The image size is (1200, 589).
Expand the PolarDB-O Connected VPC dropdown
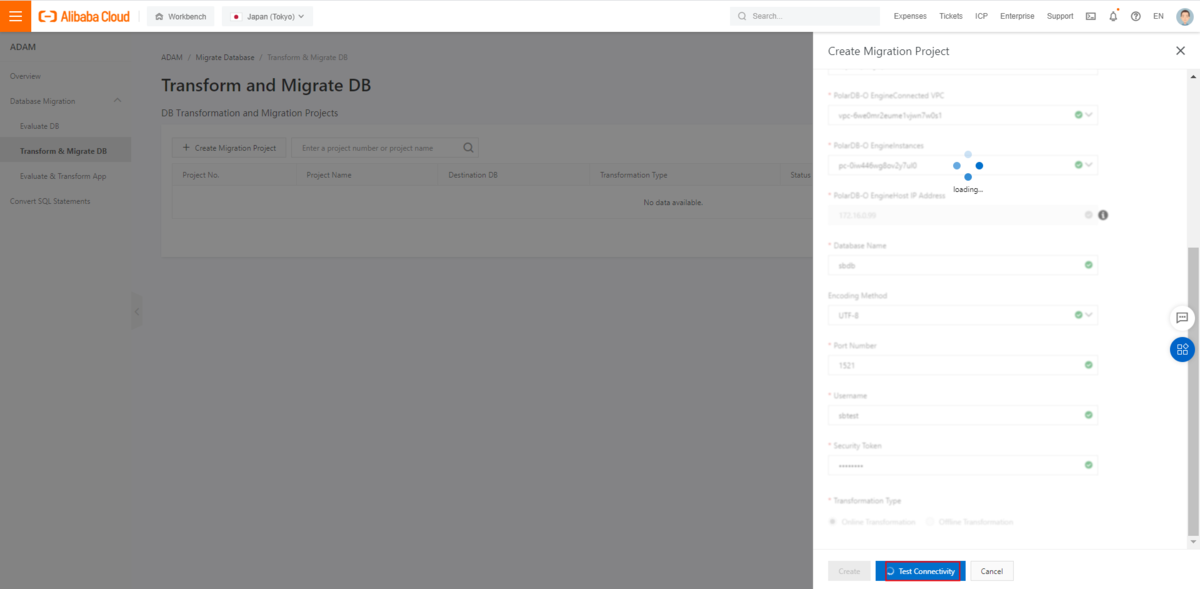[1090, 115]
